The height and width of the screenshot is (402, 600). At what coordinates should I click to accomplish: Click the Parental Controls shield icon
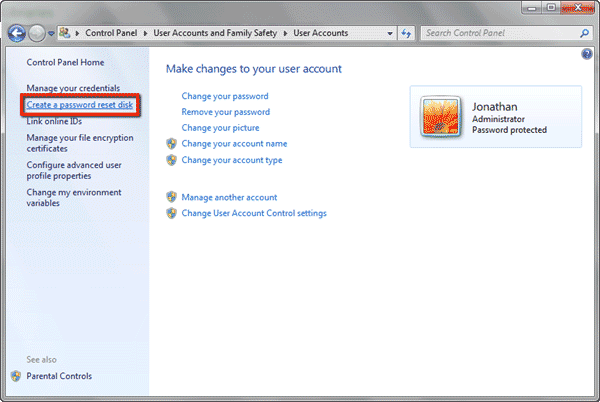[16, 376]
